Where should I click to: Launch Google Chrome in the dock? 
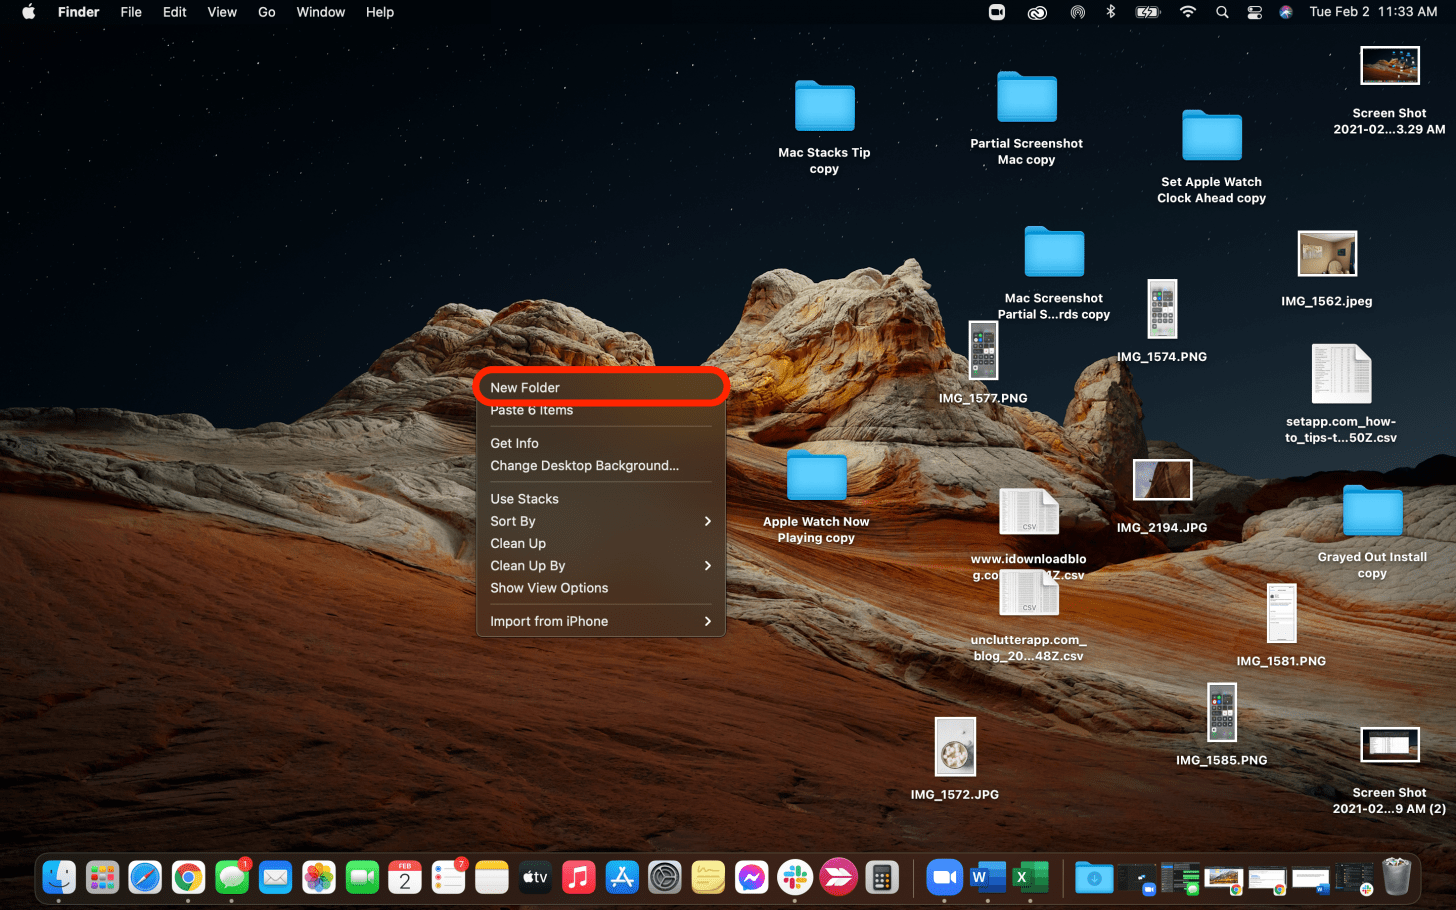188,878
